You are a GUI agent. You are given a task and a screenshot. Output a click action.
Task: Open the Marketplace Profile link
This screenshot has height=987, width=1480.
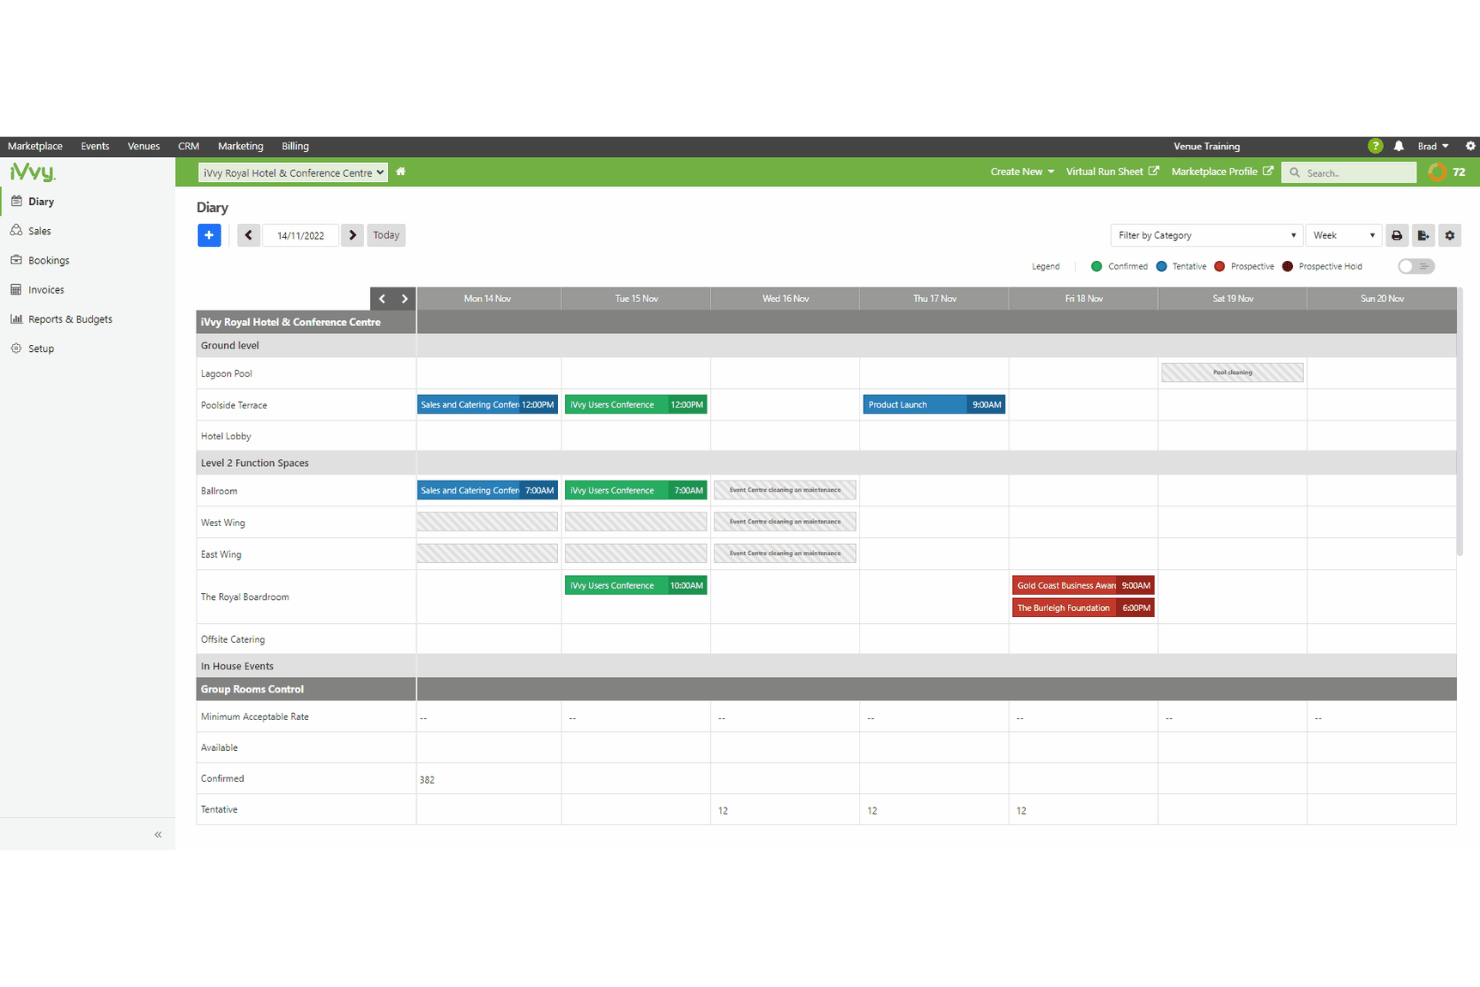[1222, 172]
